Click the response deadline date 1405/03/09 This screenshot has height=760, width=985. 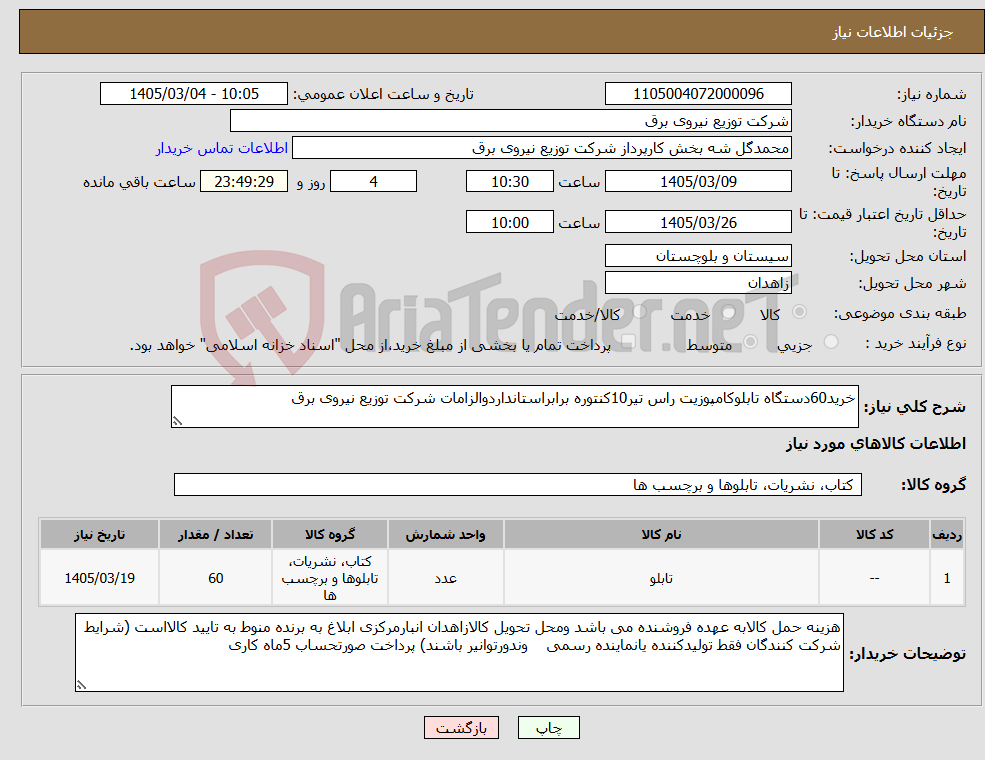(x=698, y=182)
